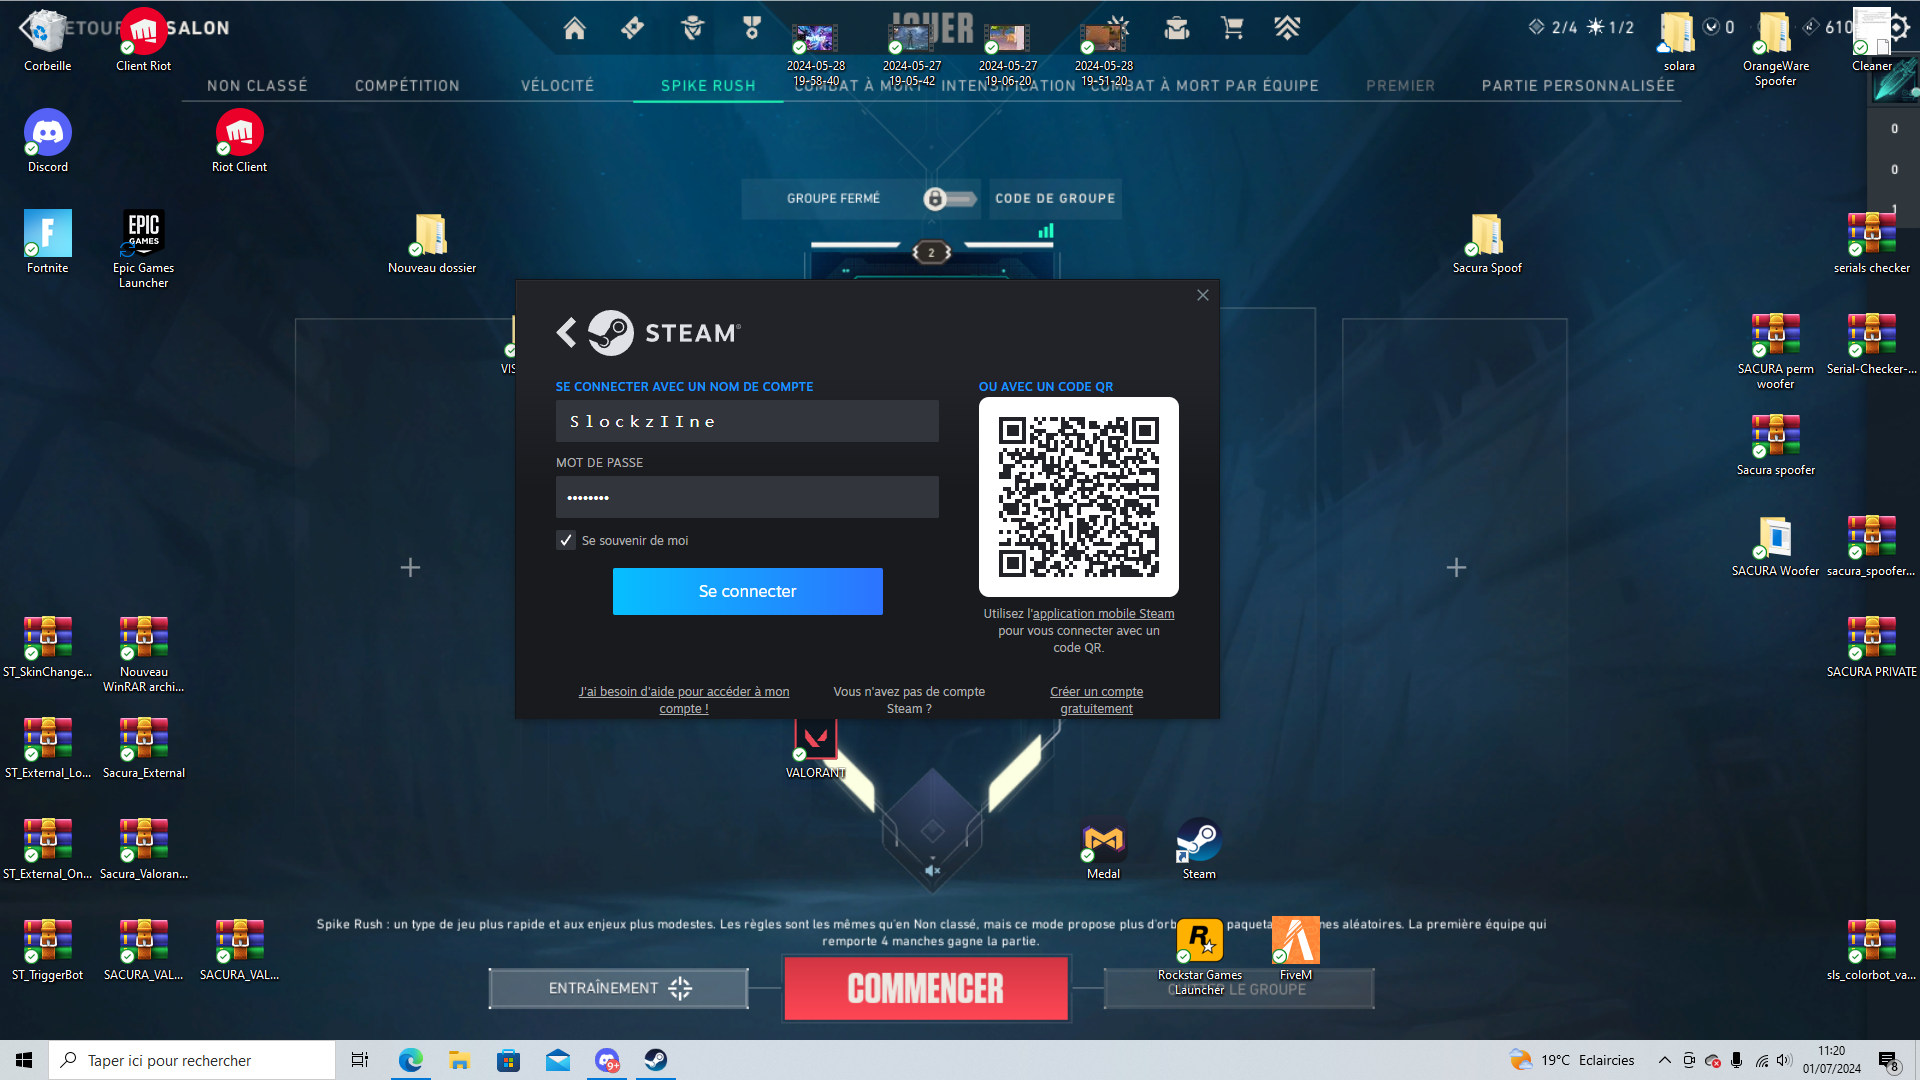Viewport: 1920px width, 1080px height.
Task: Click the 'Se connecter' button
Action: click(x=748, y=591)
